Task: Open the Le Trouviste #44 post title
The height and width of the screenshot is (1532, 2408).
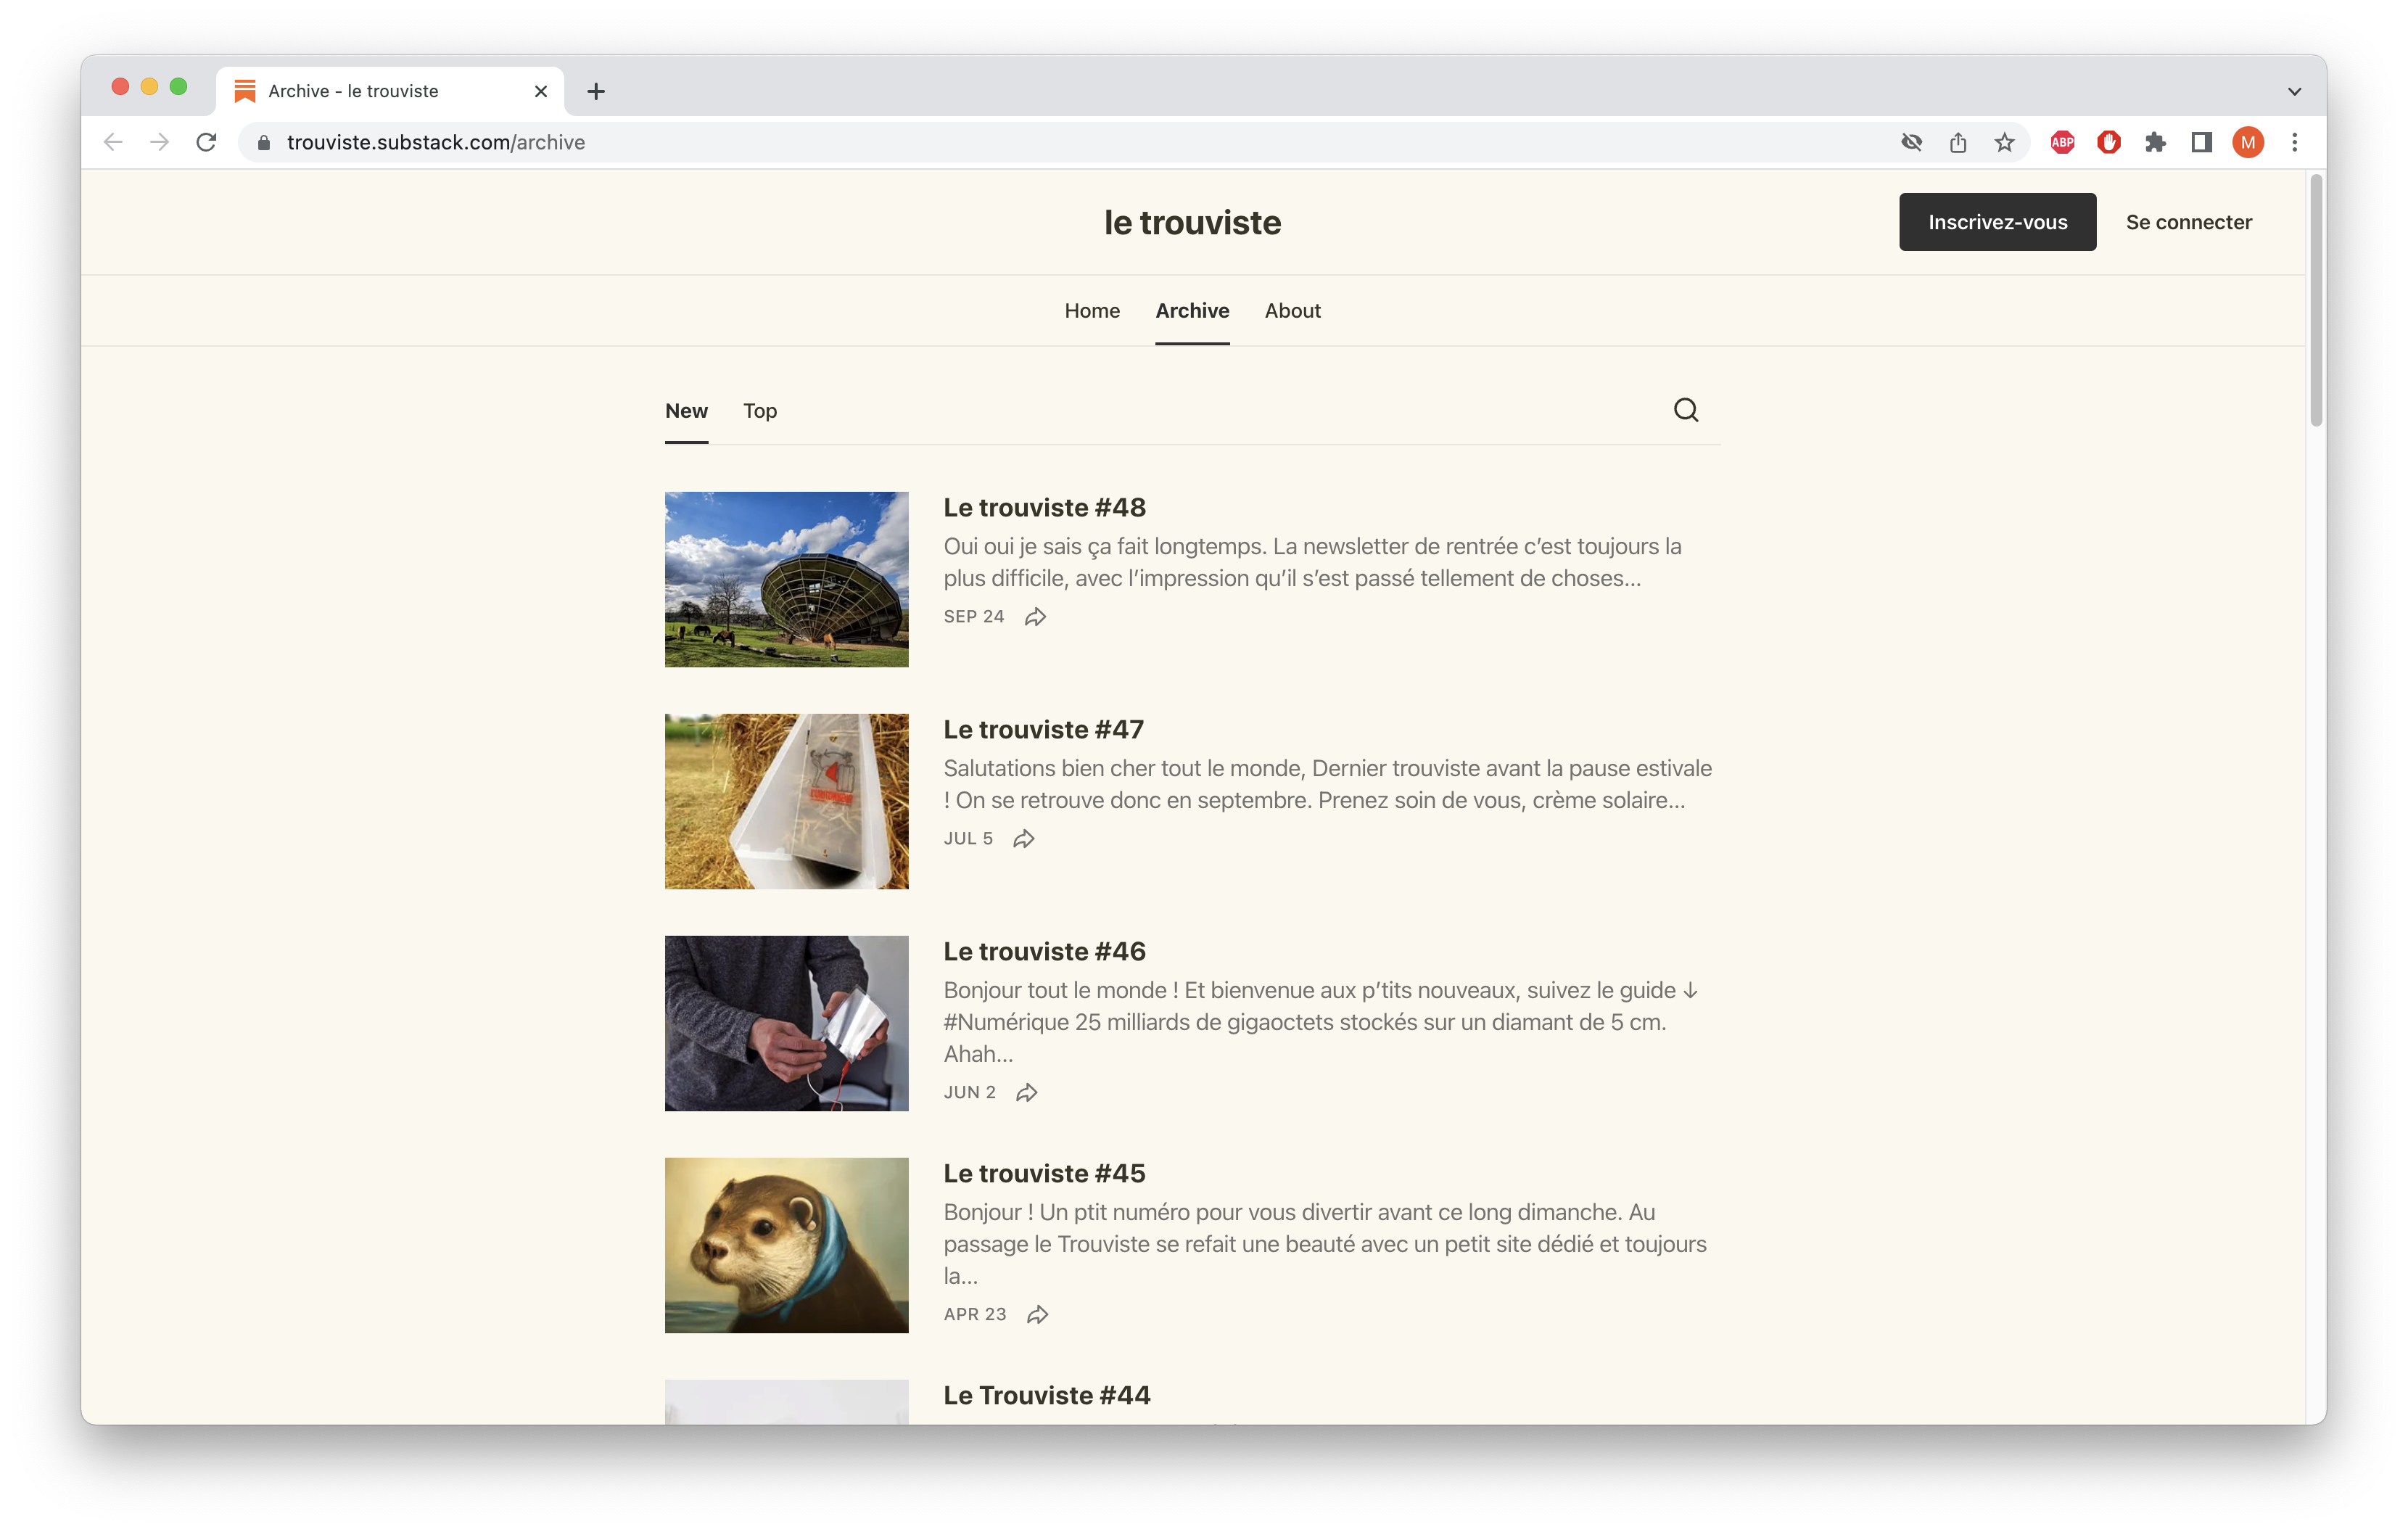Action: coord(1047,1395)
